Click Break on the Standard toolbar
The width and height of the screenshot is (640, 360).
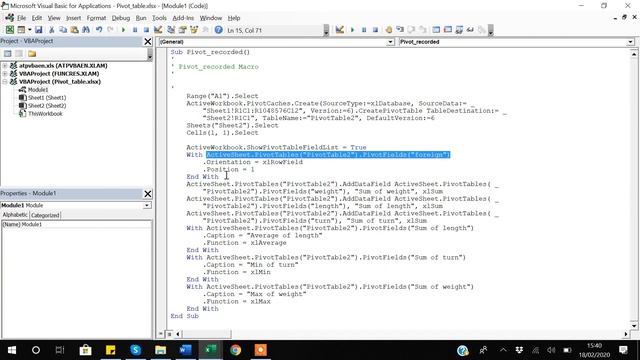[135, 30]
